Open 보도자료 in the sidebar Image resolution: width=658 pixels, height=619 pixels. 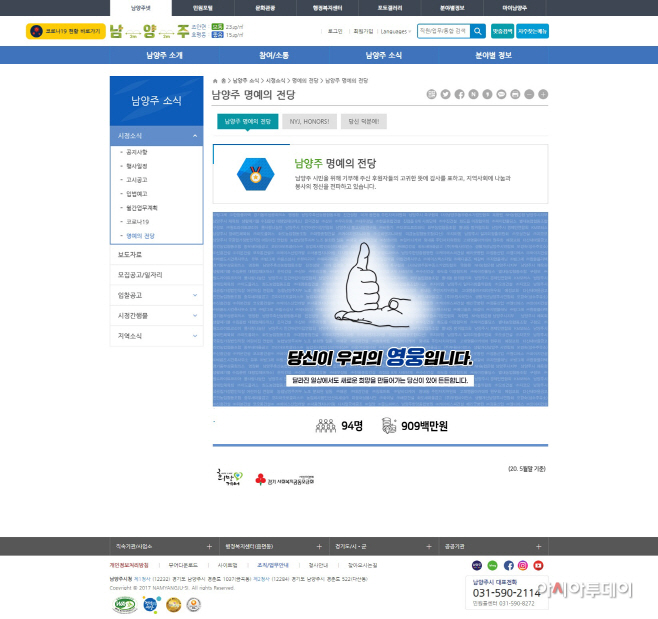pyautogui.click(x=157, y=255)
